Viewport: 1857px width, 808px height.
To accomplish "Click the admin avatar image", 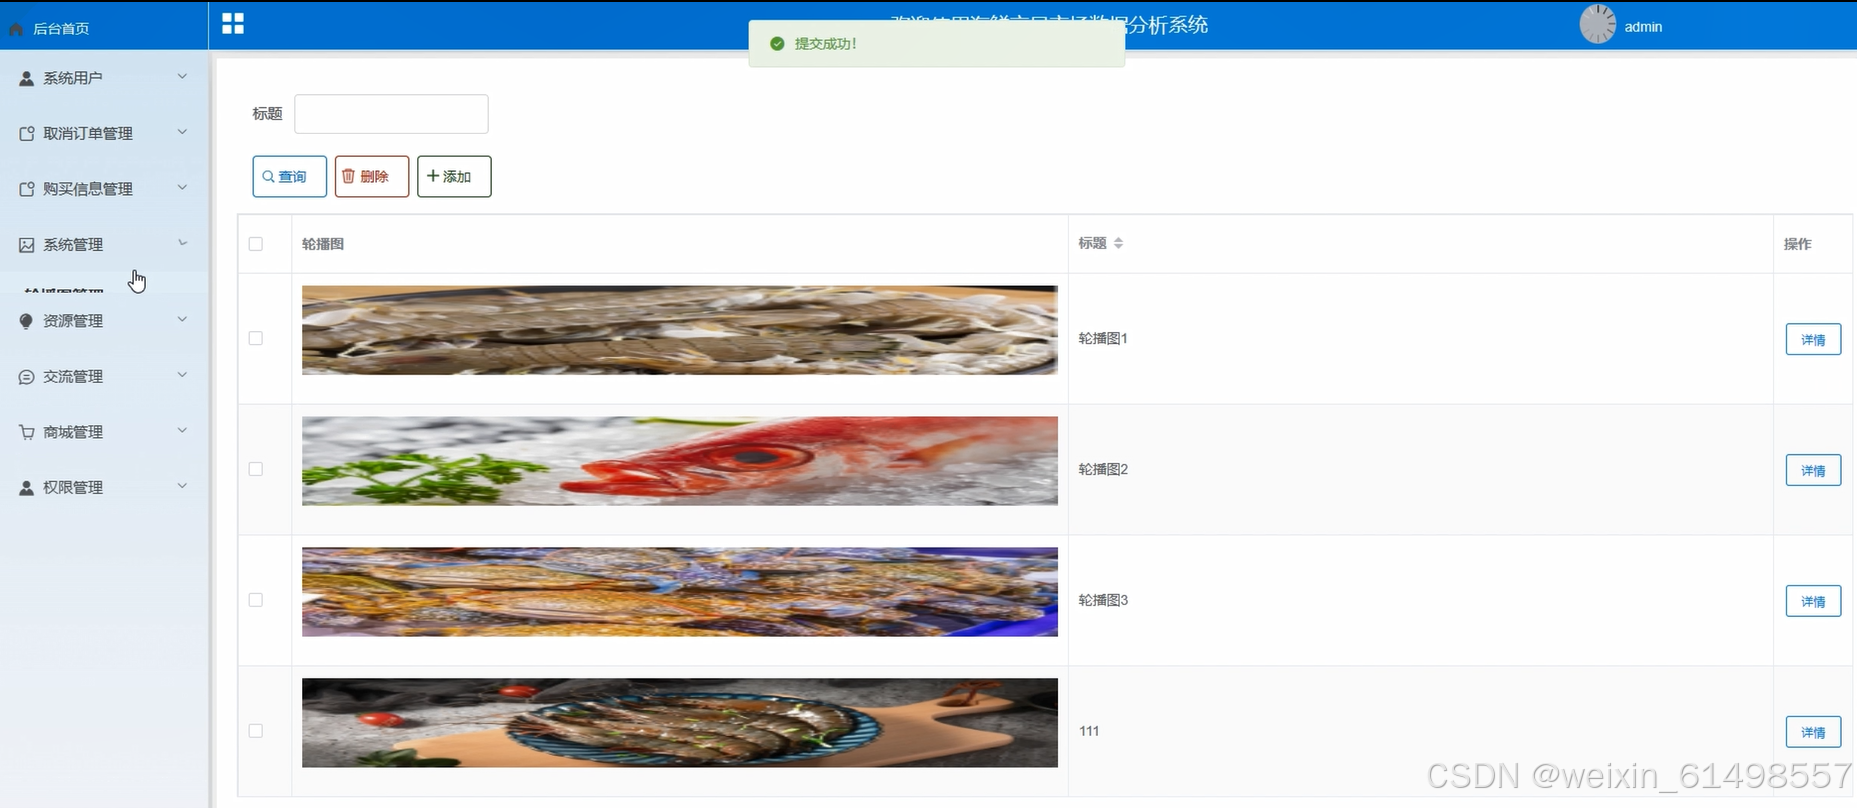I will (1597, 25).
